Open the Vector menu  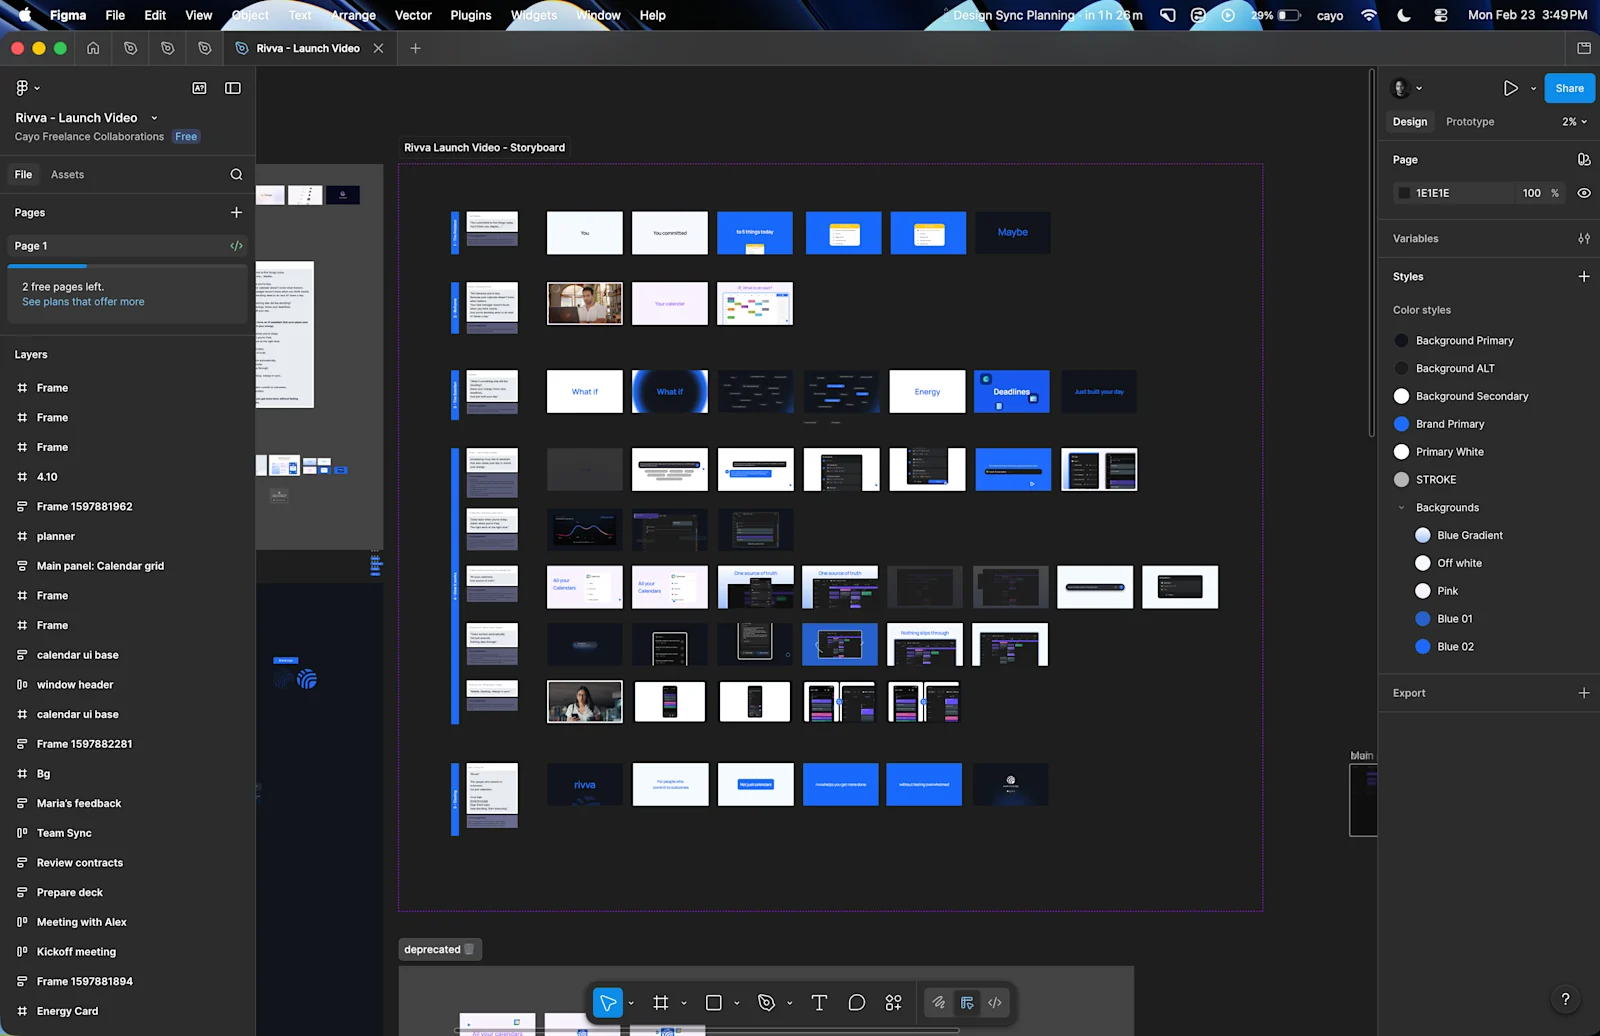(x=413, y=15)
